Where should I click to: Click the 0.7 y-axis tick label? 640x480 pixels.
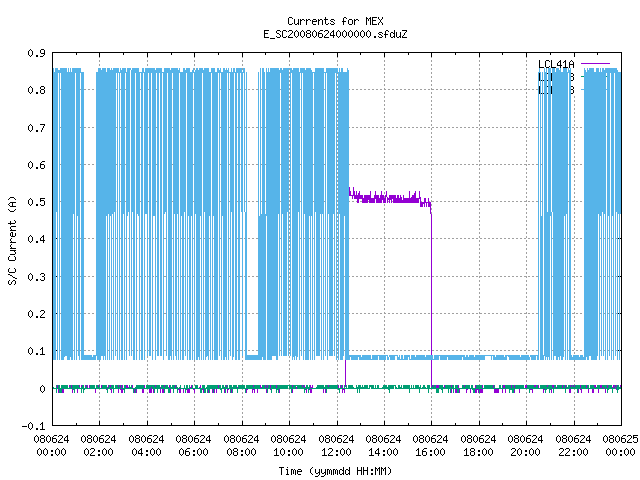(x=36, y=128)
